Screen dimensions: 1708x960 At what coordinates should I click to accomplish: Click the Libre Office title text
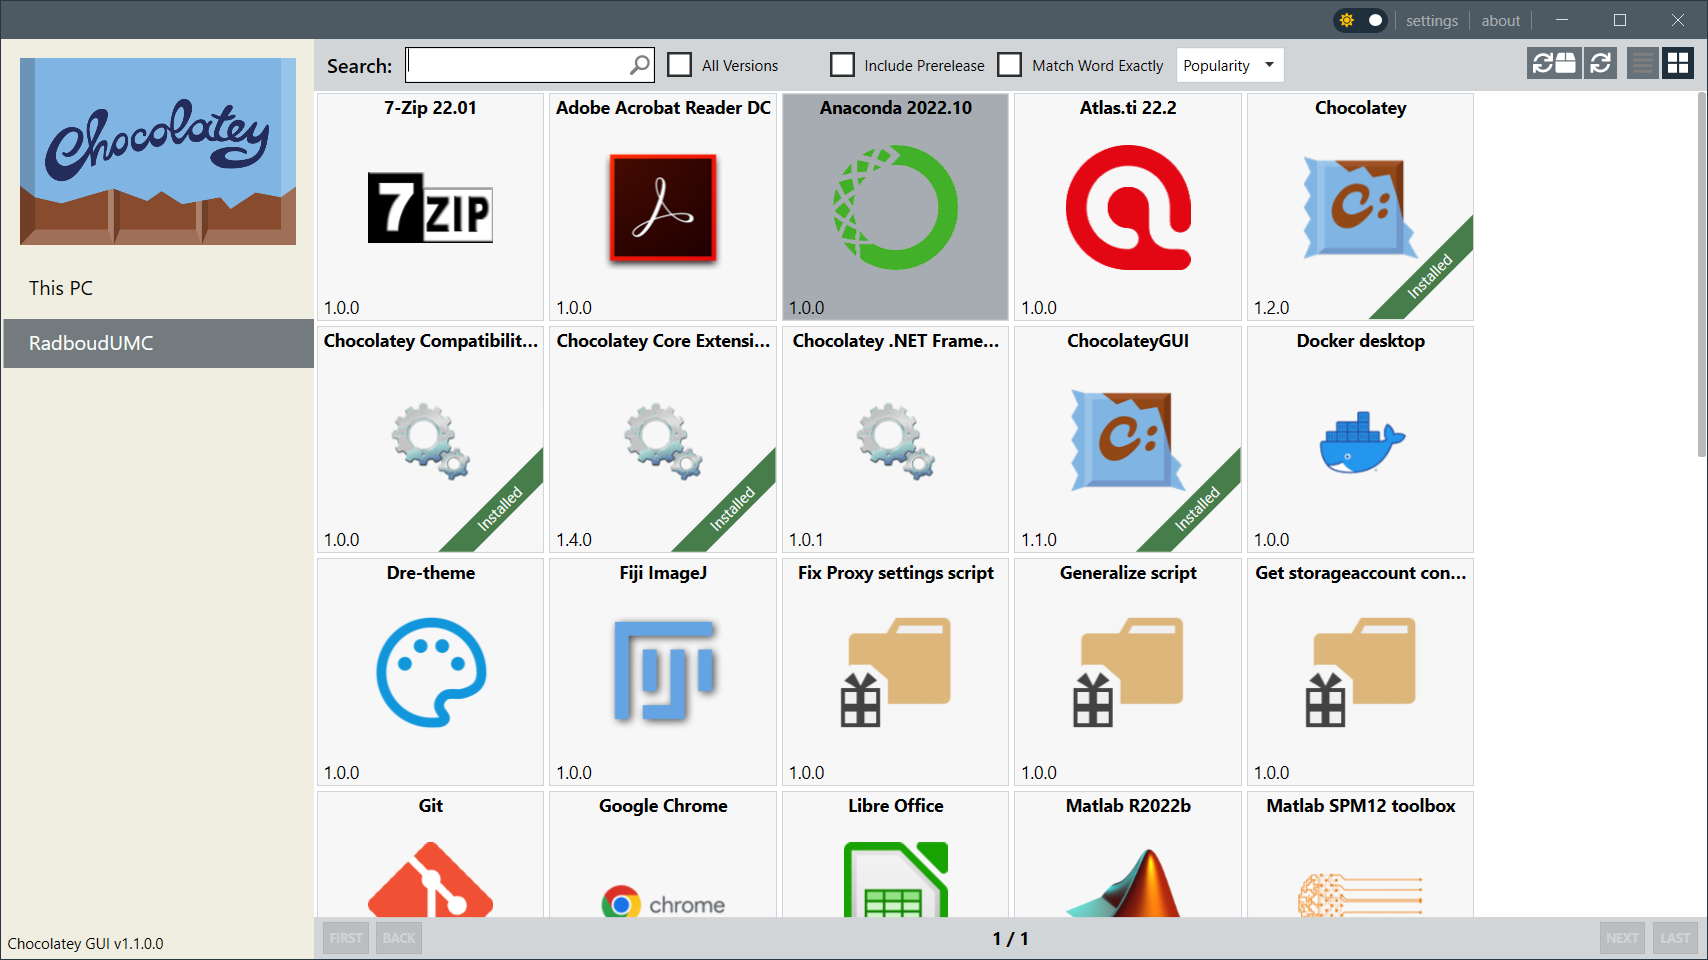click(x=895, y=806)
